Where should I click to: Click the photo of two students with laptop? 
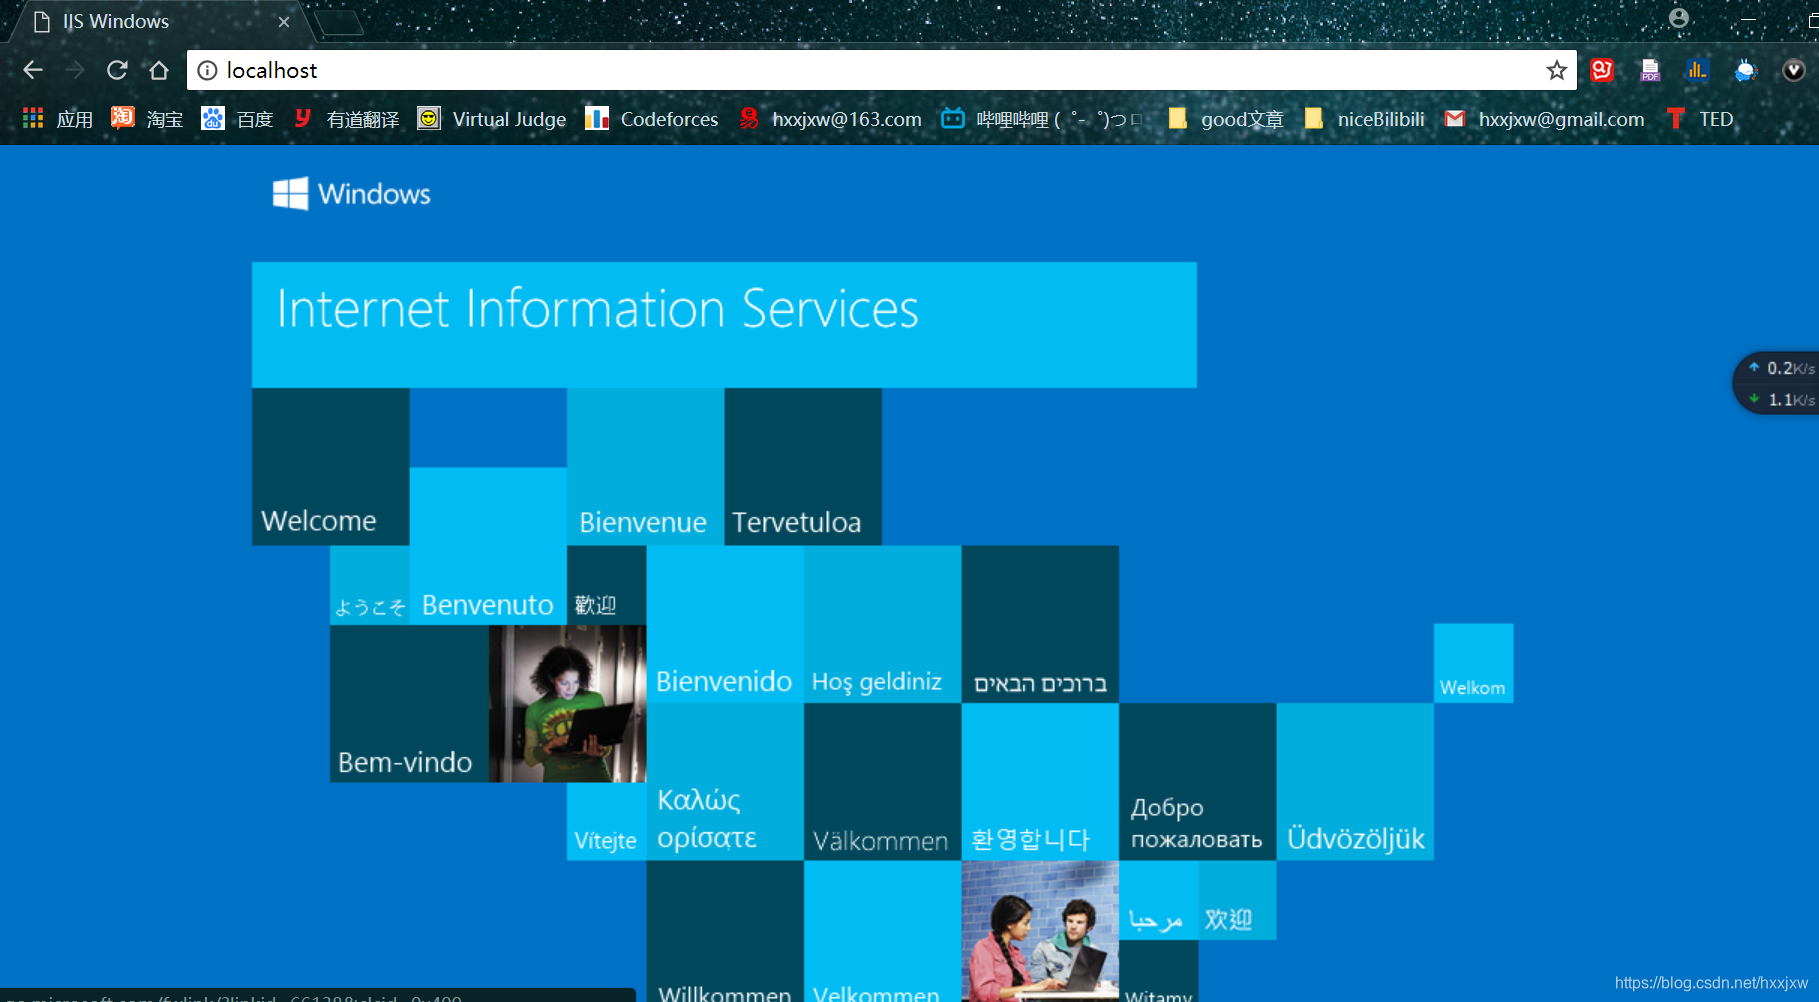pyautogui.click(x=1040, y=931)
